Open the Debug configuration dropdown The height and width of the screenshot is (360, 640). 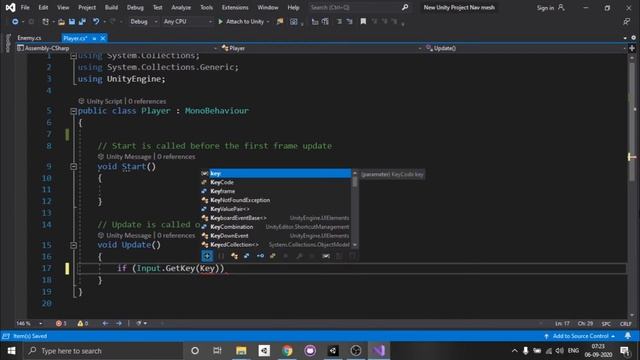(x=144, y=22)
